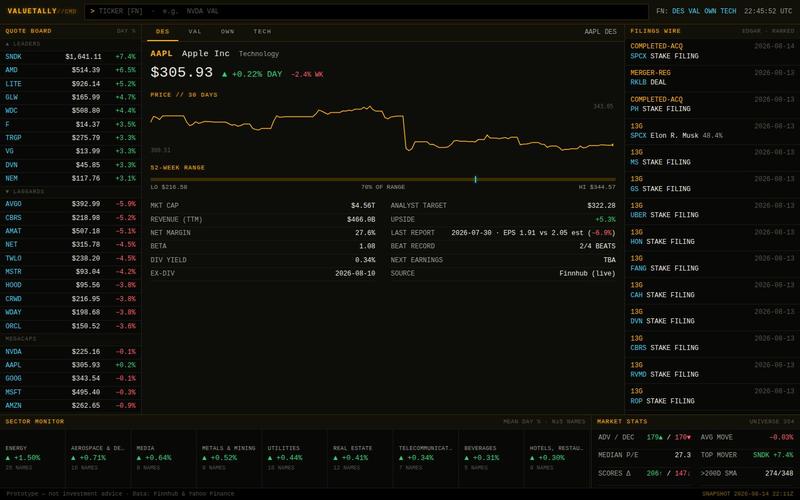Open FANG stake filing entry

[x=712, y=263]
